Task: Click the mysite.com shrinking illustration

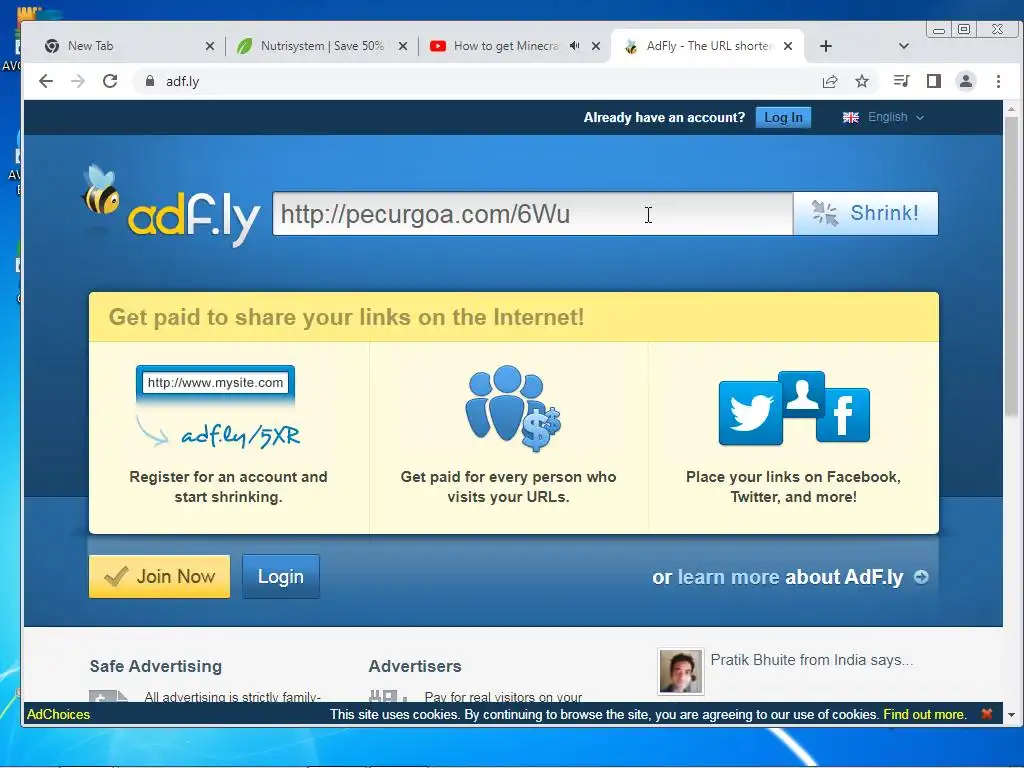Action: tap(217, 406)
